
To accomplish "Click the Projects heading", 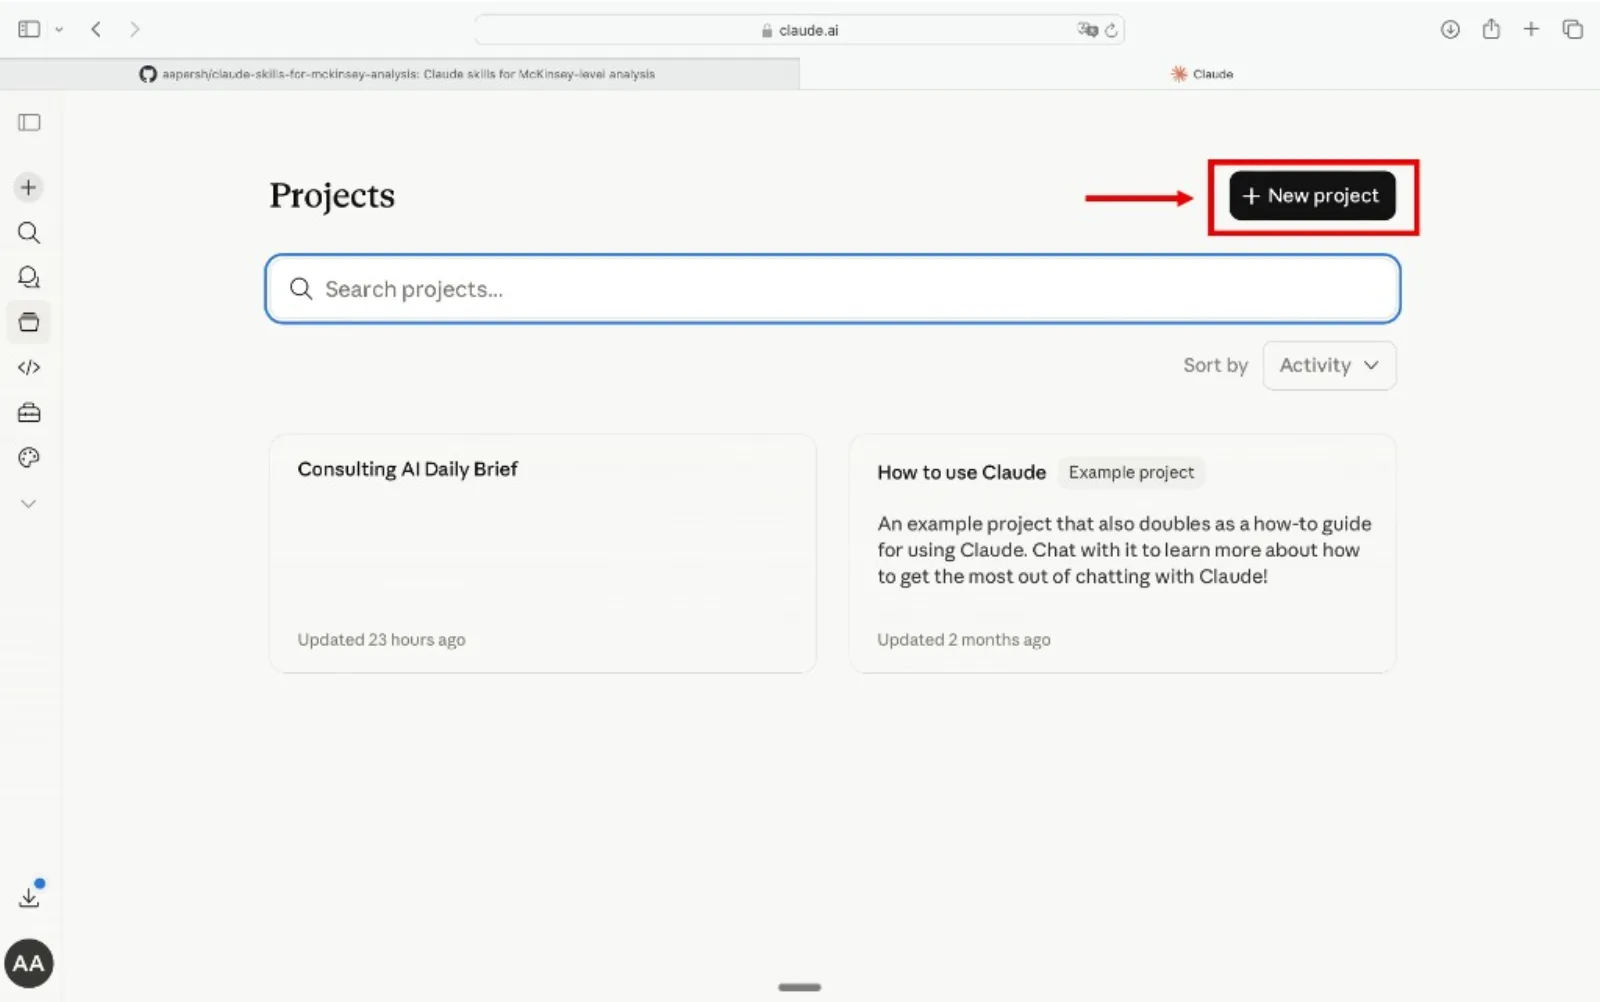I will point(332,196).
